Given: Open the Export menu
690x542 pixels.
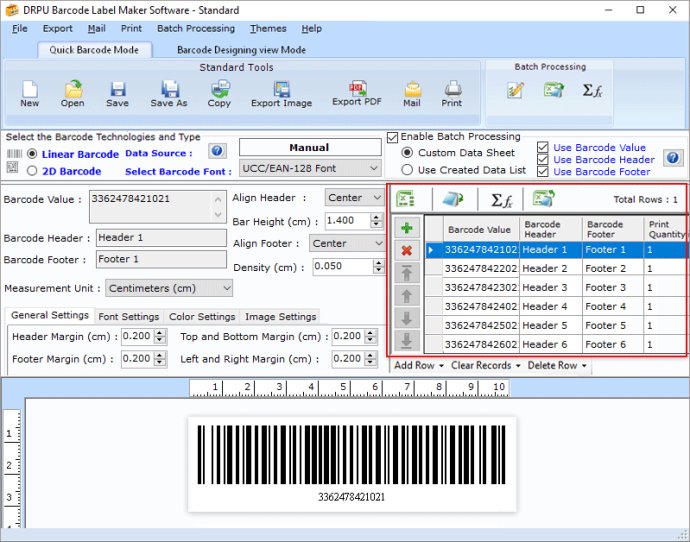Looking at the screenshot, I should pos(58,29).
